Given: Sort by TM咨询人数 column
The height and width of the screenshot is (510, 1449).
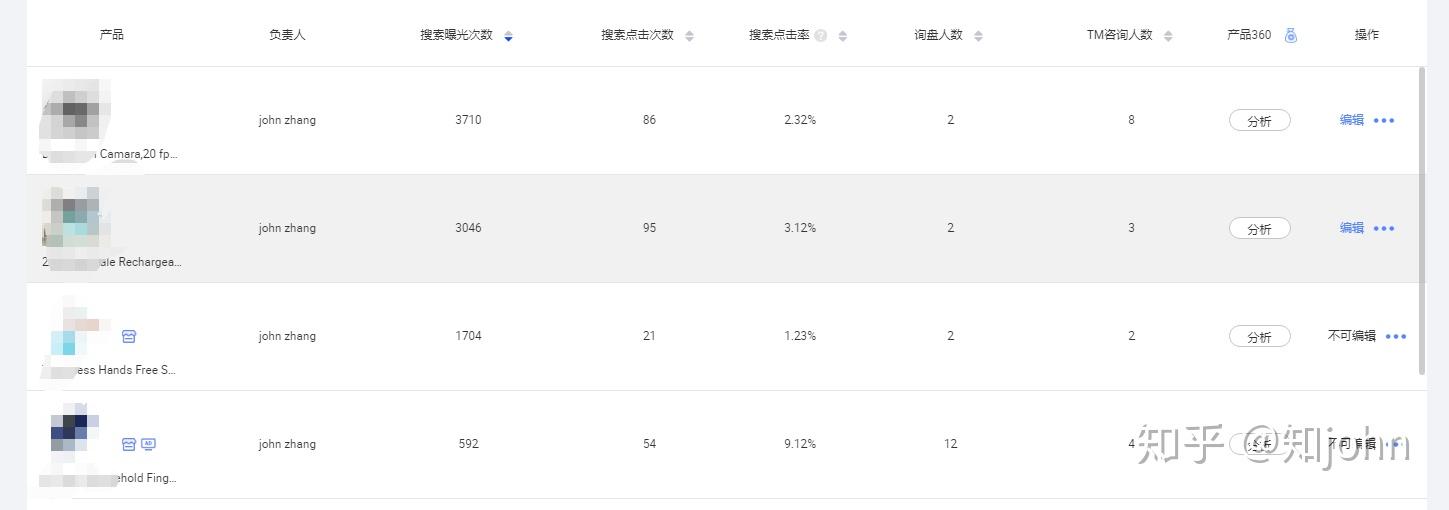Looking at the screenshot, I should tap(1168, 36).
